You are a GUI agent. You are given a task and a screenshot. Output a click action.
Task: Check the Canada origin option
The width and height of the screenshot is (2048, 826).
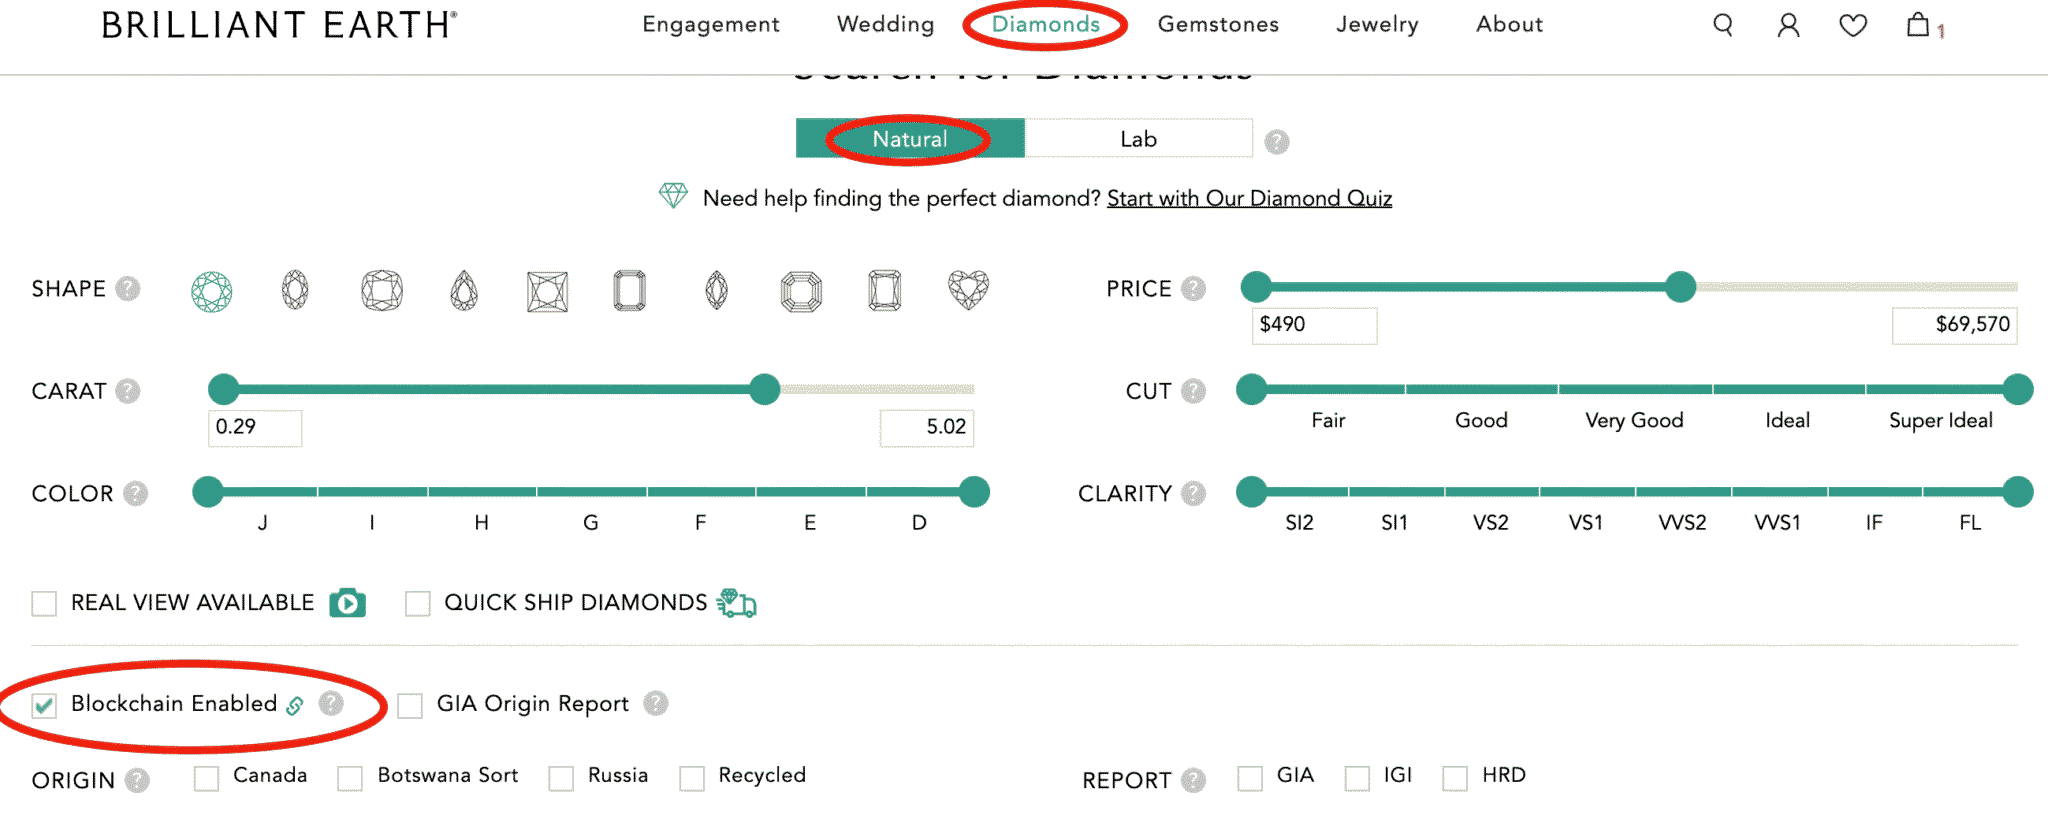(x=207, y=777)
